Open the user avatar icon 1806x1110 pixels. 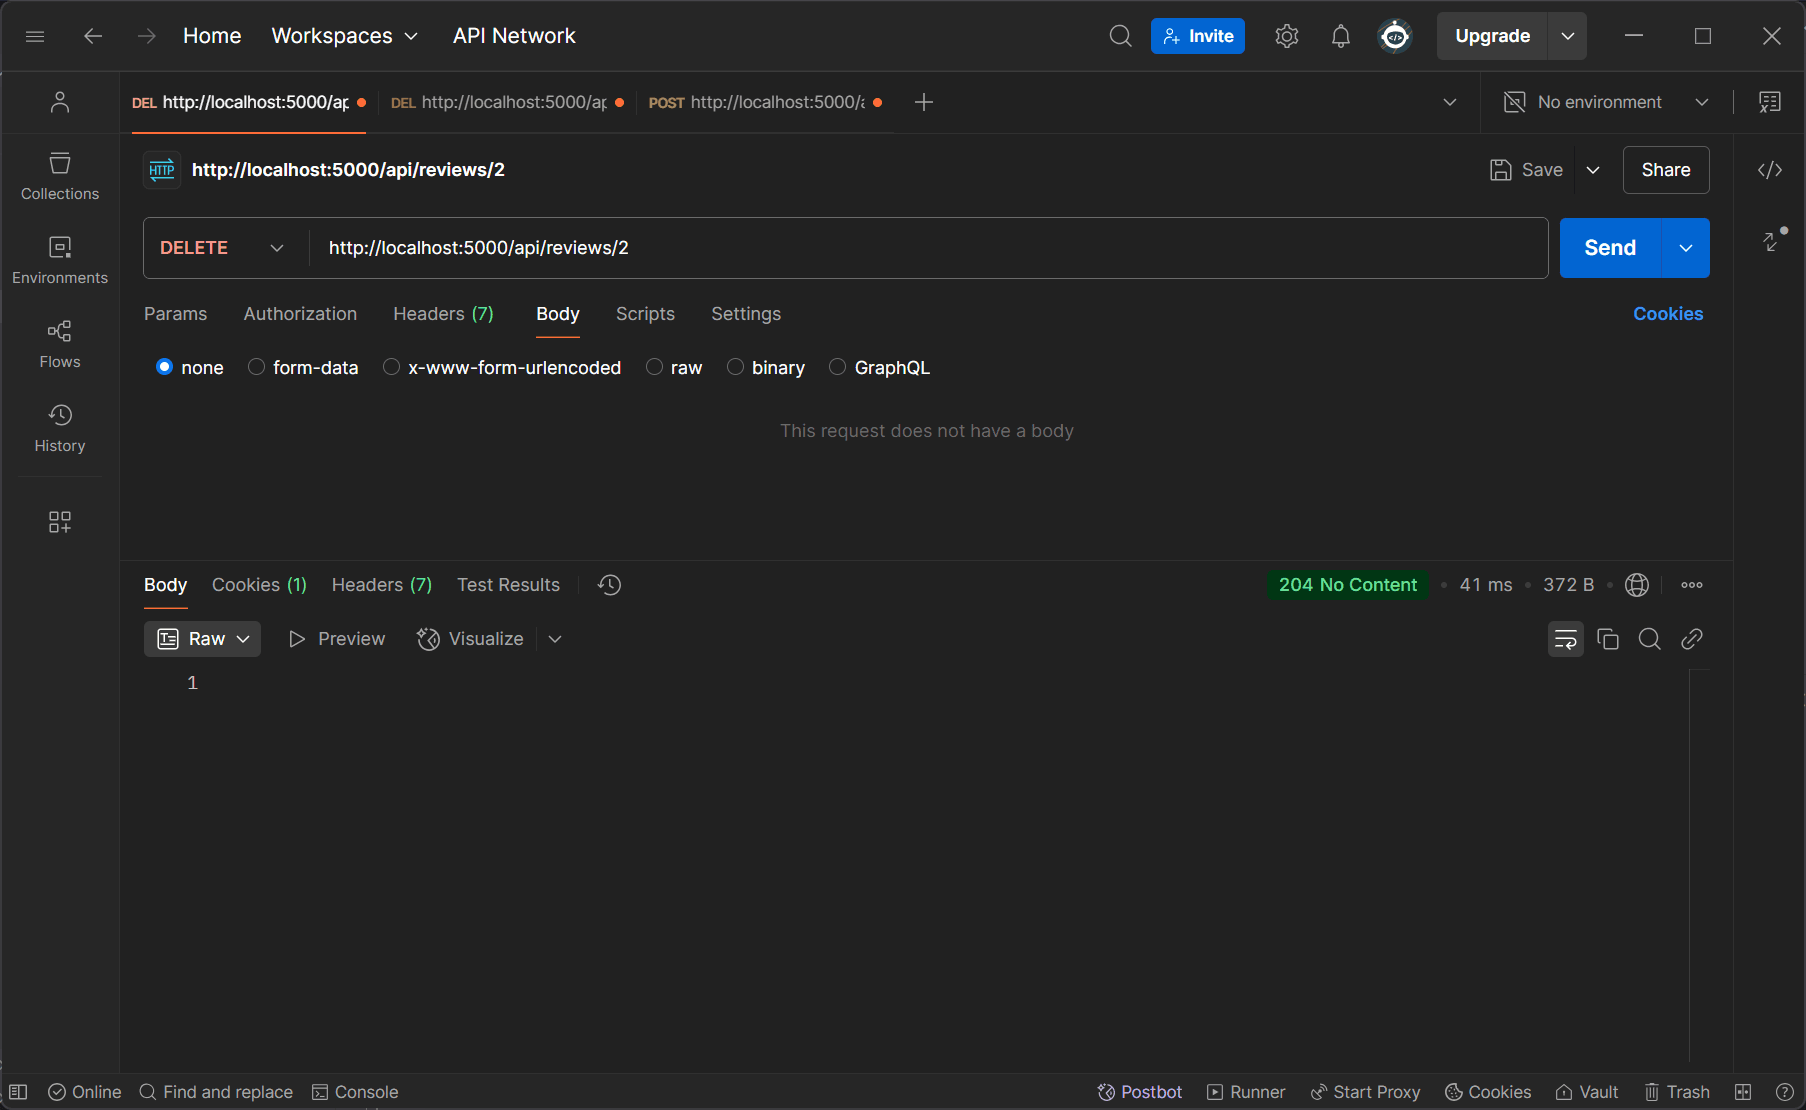[x=1395, y=36]
